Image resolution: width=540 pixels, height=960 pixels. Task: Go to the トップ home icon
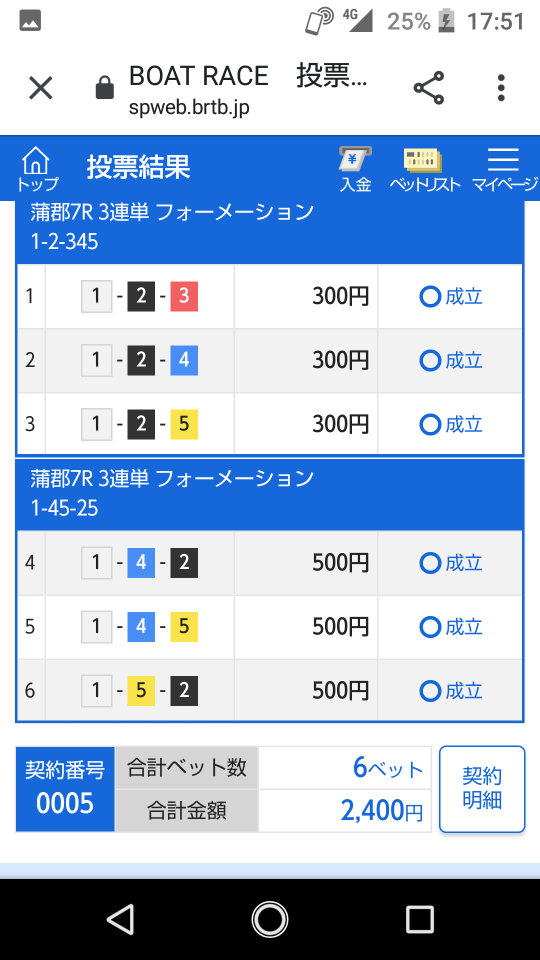tap(37, 168)
